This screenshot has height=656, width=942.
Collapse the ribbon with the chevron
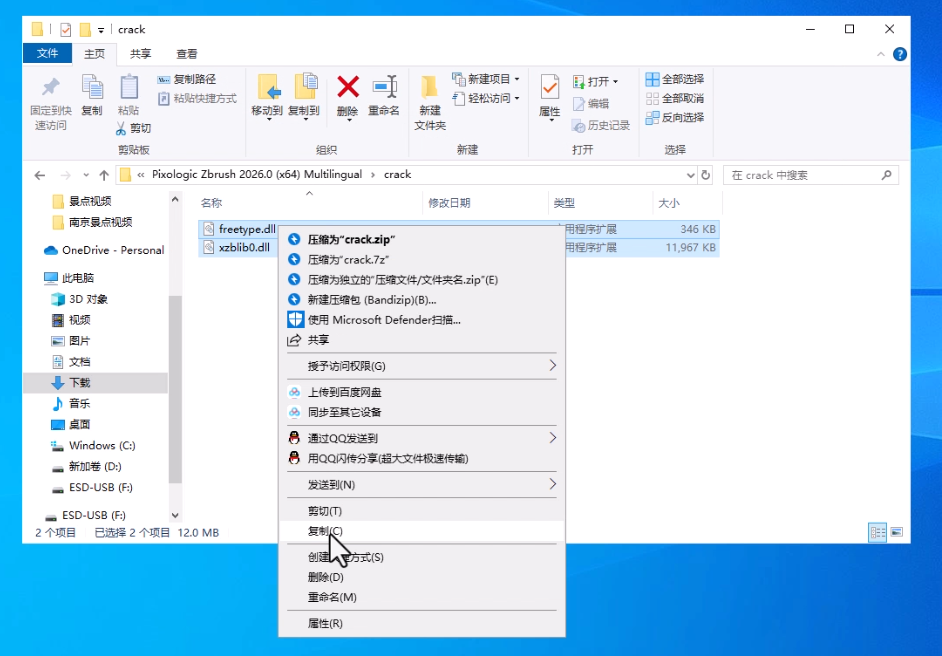[x=881, y=54]
